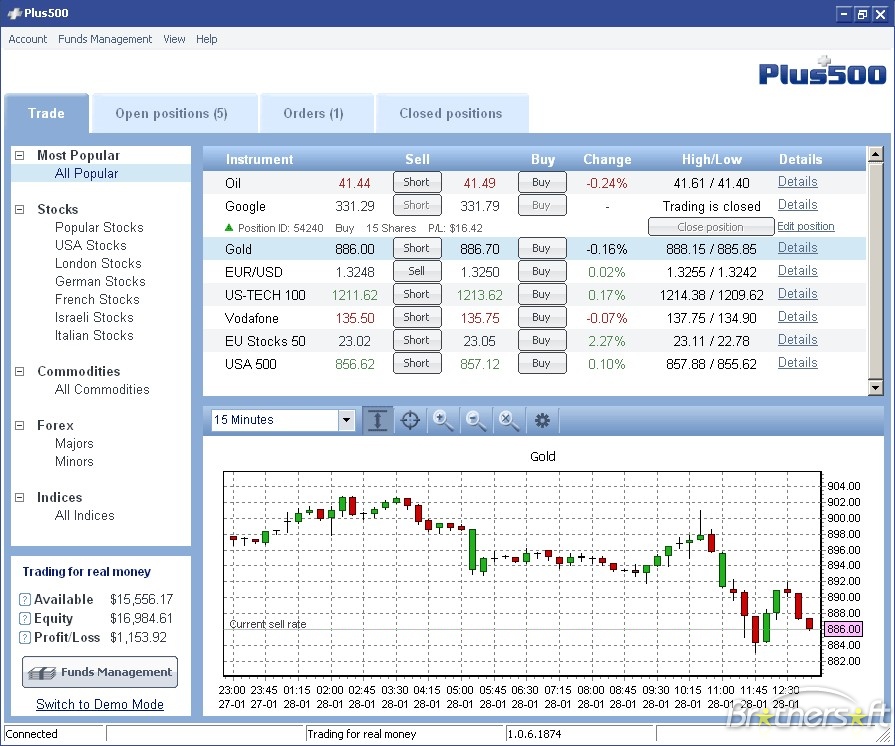Screen dimensions: 895x746
Task: Click the pink 886.00 current rate marker
Action: pos(844,629)
